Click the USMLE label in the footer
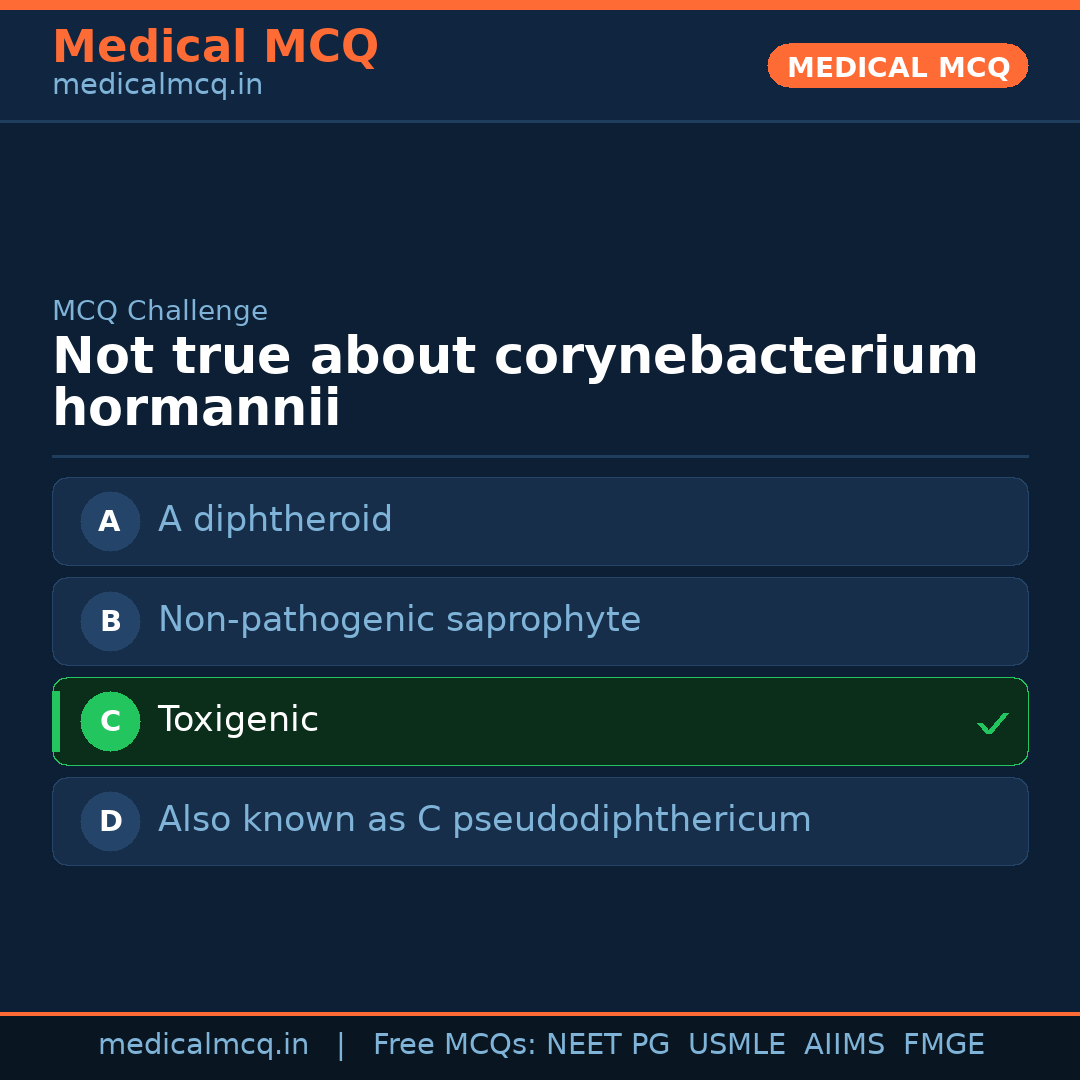1080x1080 pixels. click(736, 1045)
